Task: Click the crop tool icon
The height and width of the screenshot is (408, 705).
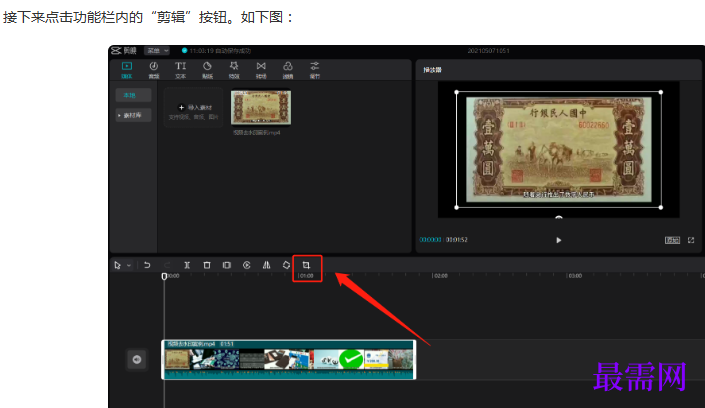Action: 306,265
